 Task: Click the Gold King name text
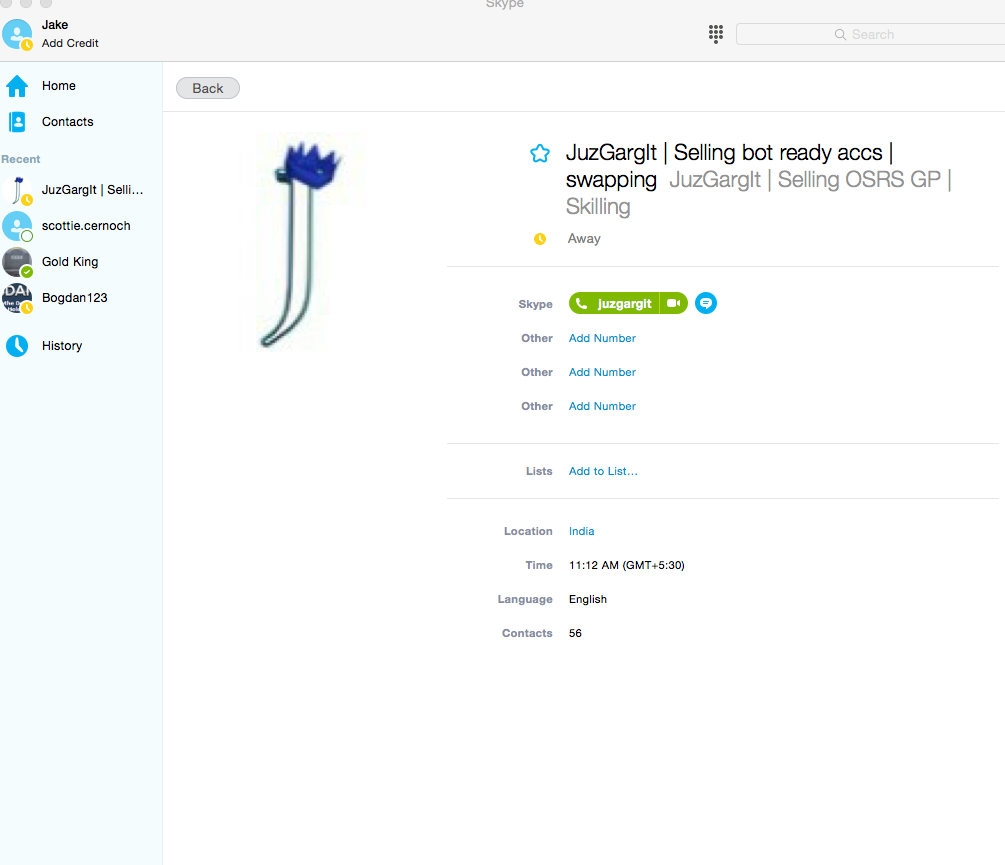coord(70,262)
